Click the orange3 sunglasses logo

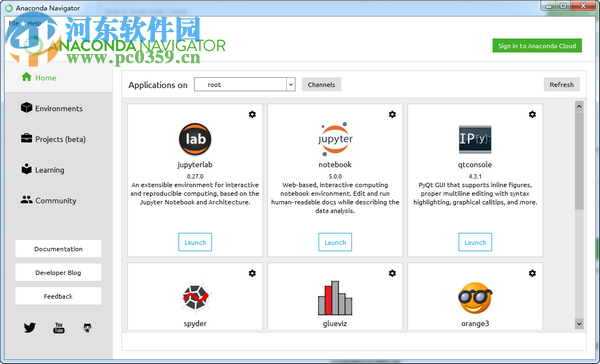(x=475, y=298)
